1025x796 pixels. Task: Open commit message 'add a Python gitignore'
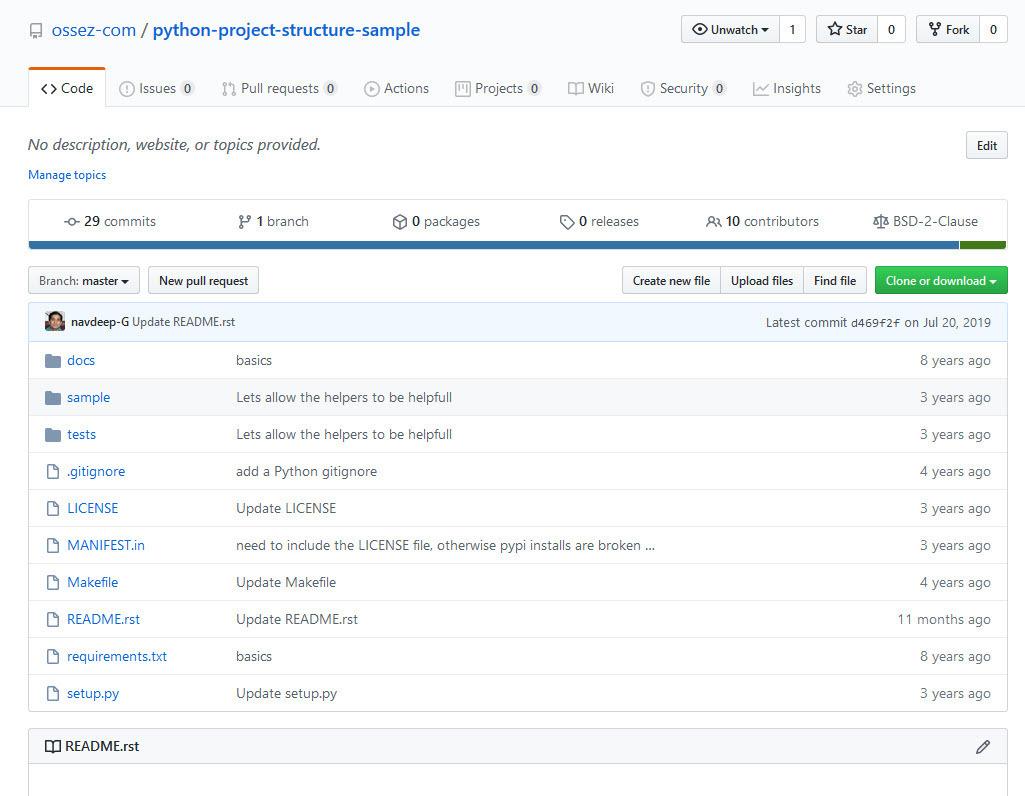pos(307,472)
